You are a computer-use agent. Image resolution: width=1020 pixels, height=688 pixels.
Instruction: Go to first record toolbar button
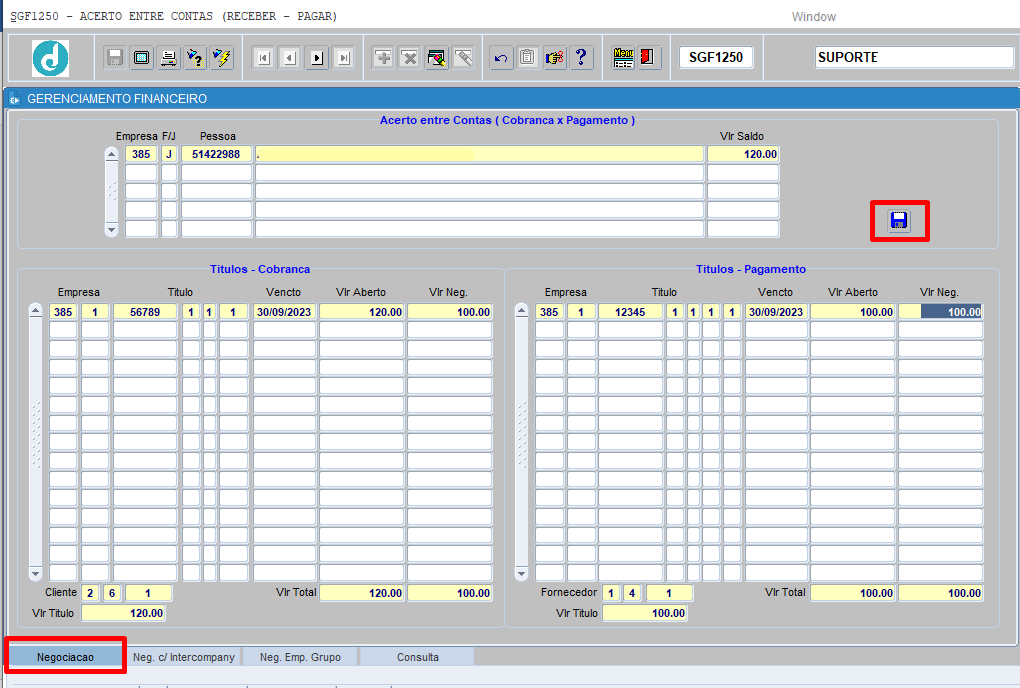click(x=263, y=59)
